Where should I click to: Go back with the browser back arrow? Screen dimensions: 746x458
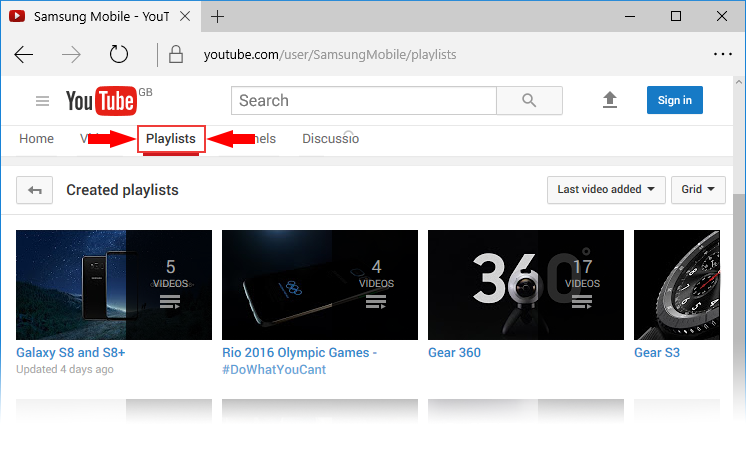[x=23, y=55]
